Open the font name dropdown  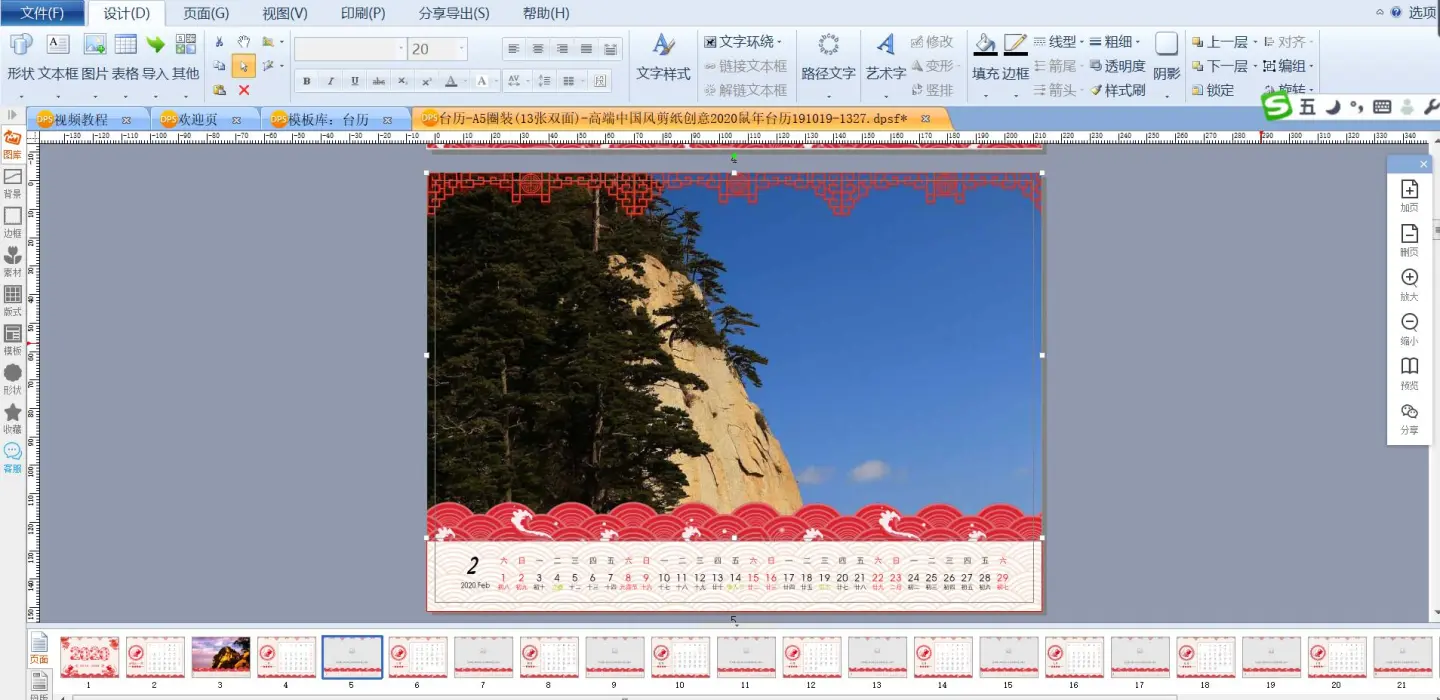tap(401, 49)
